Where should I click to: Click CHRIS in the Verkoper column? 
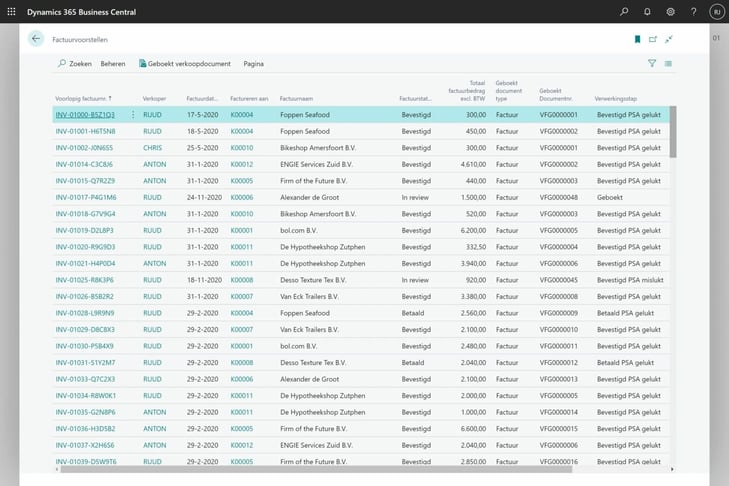tap(152, 148)
